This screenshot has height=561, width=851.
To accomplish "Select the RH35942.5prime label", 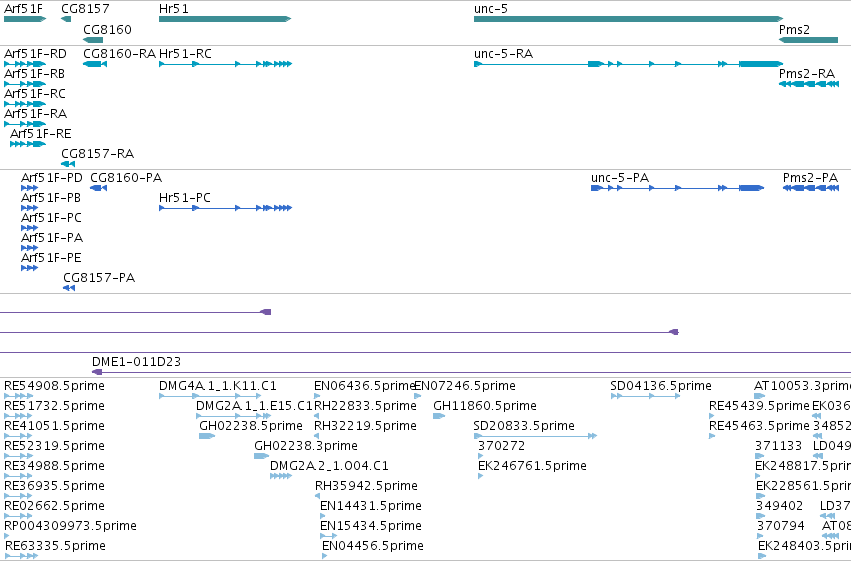I will (366, 486).
